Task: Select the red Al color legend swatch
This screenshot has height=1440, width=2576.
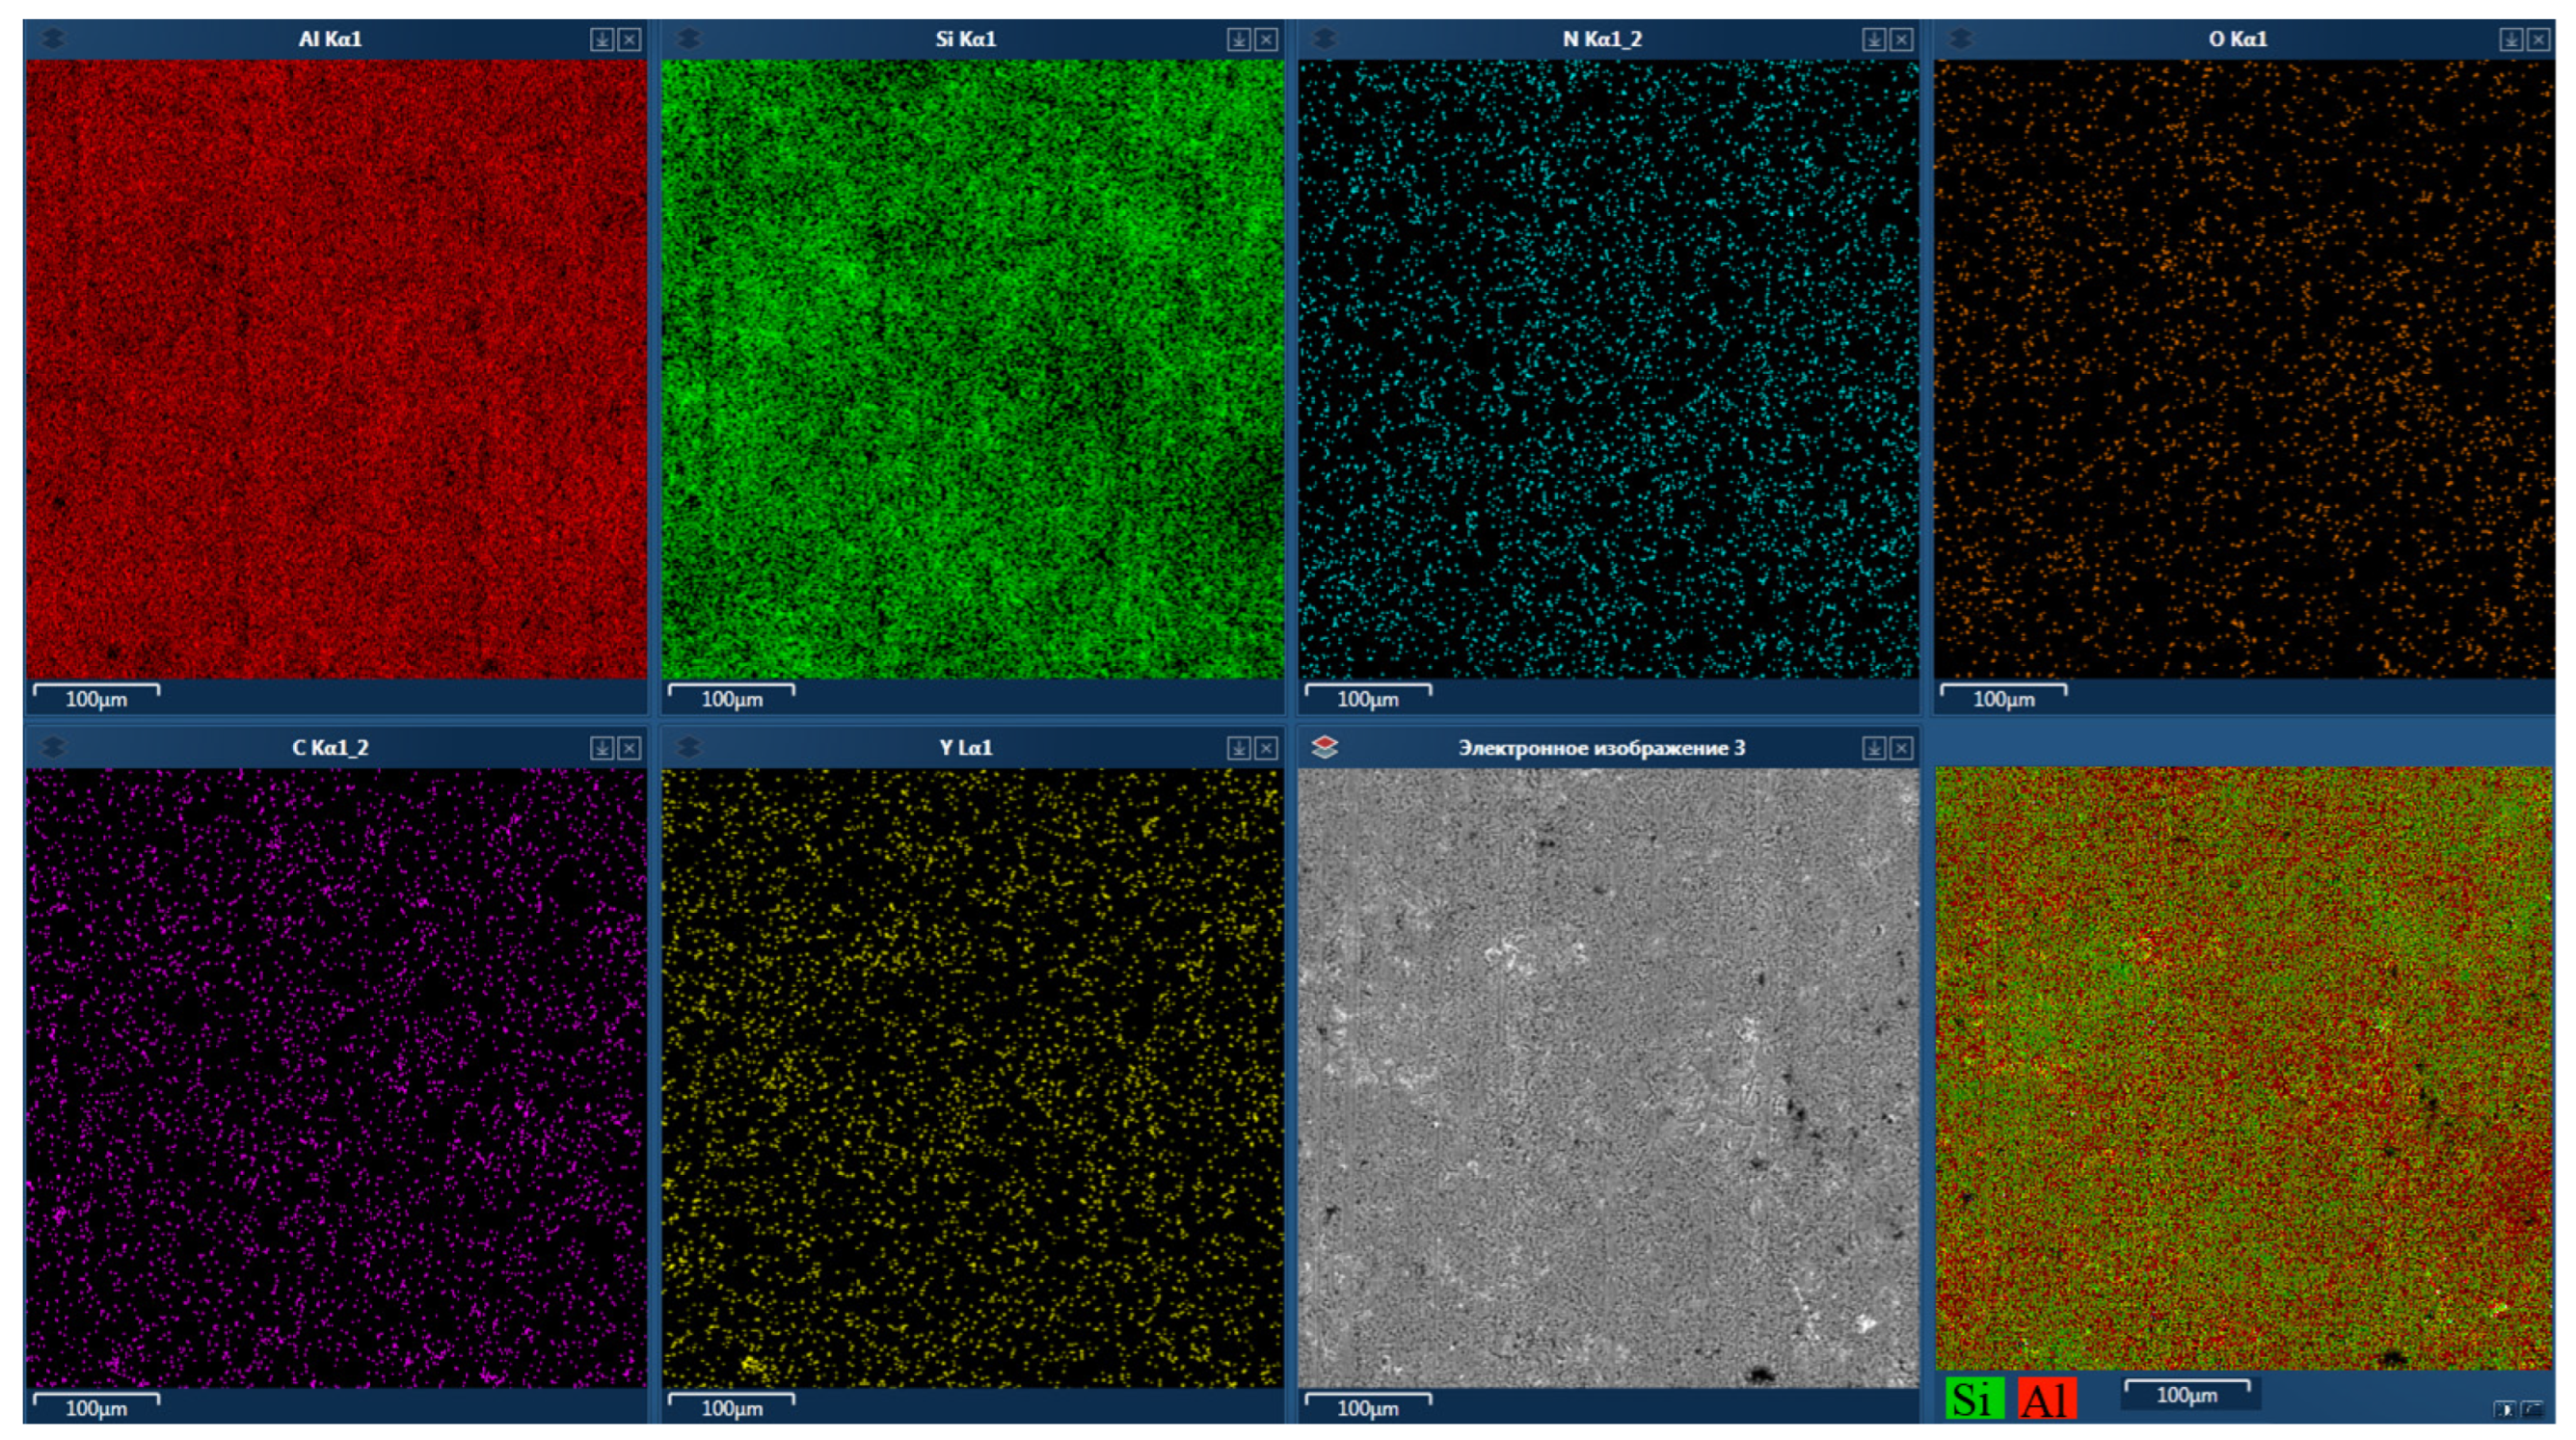Action: [2046, 1399]
